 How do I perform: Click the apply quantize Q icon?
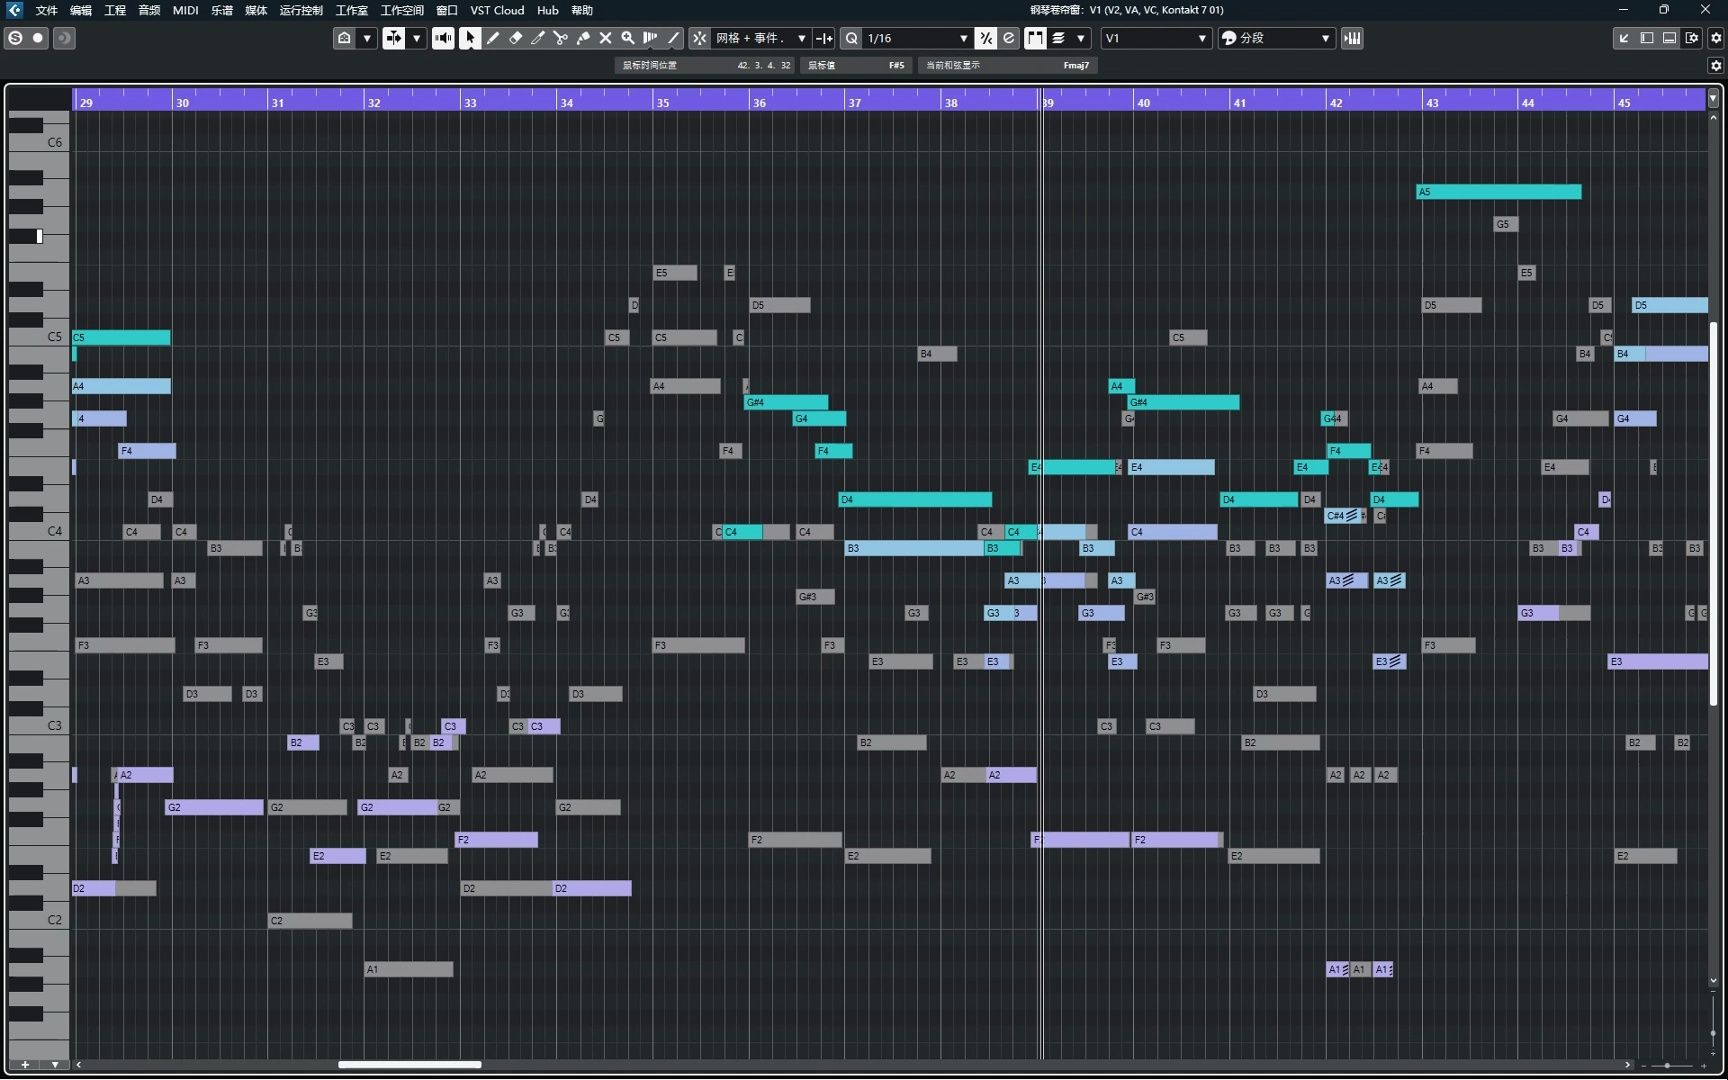pyautogui.click(x=851, y=38)
